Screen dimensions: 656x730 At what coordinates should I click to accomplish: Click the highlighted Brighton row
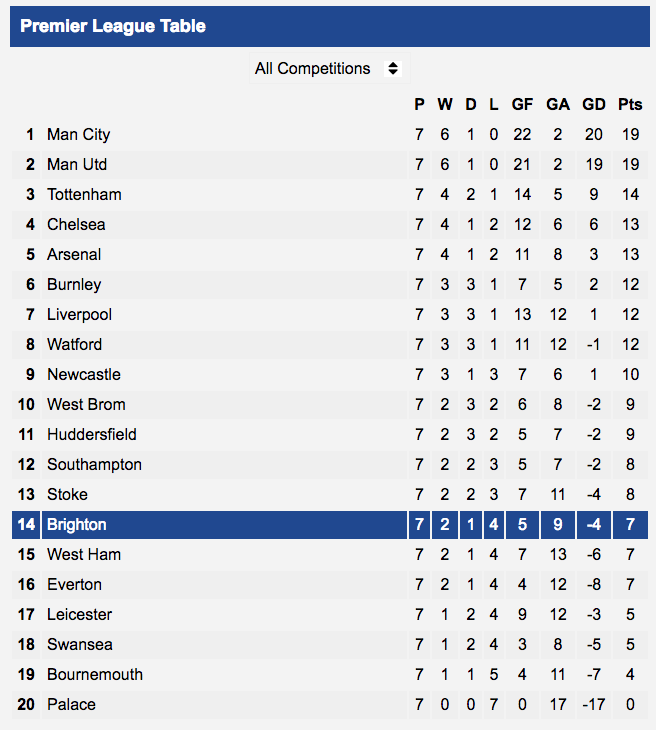click(330, 525)
